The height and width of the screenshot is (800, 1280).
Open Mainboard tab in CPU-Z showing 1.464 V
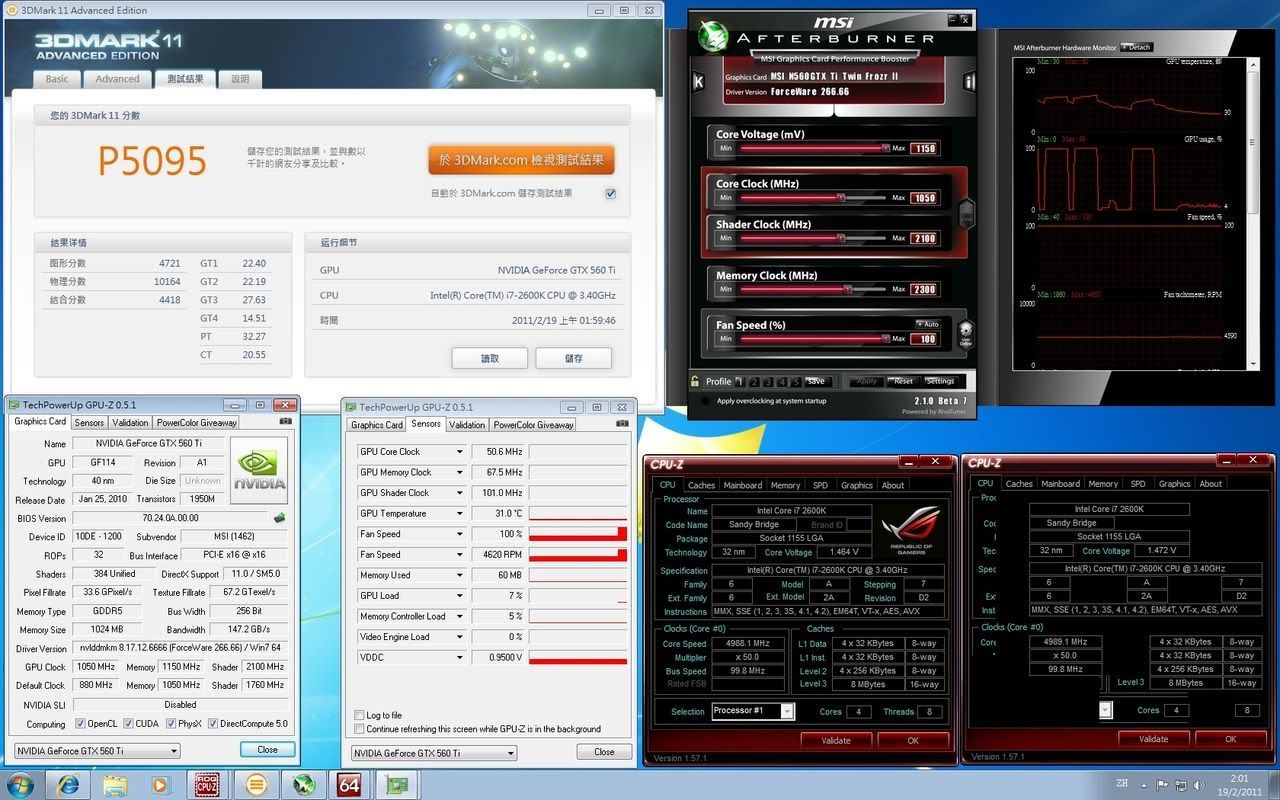tap(743, 485)
